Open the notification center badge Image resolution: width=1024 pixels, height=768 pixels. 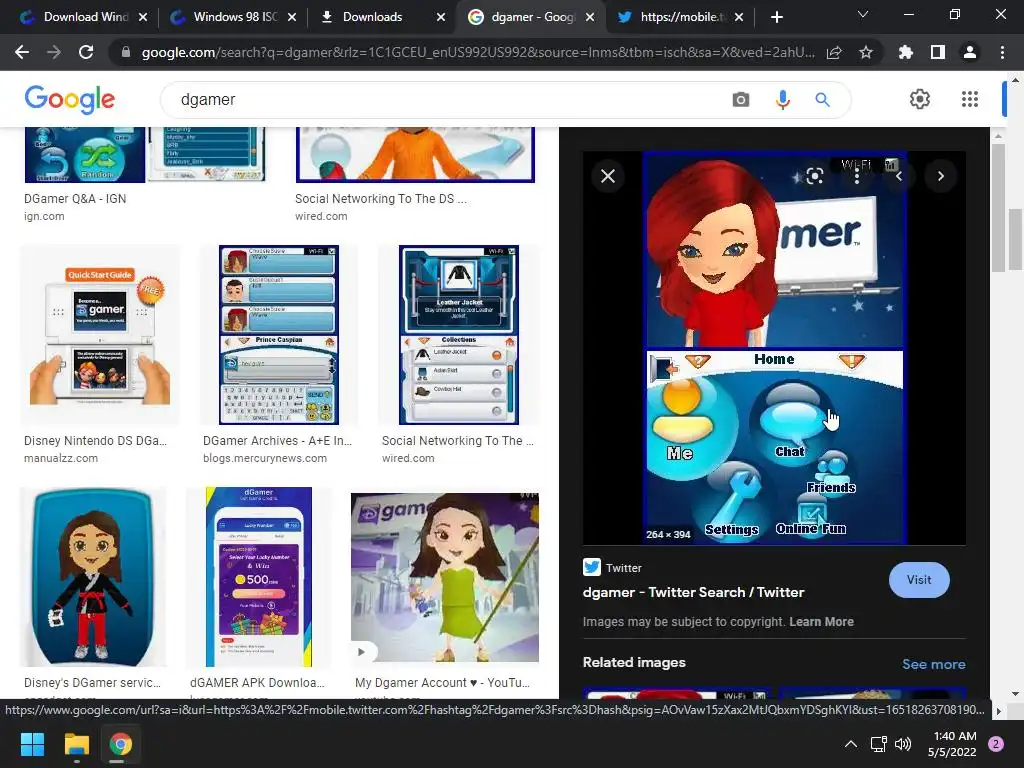[996, 744]
